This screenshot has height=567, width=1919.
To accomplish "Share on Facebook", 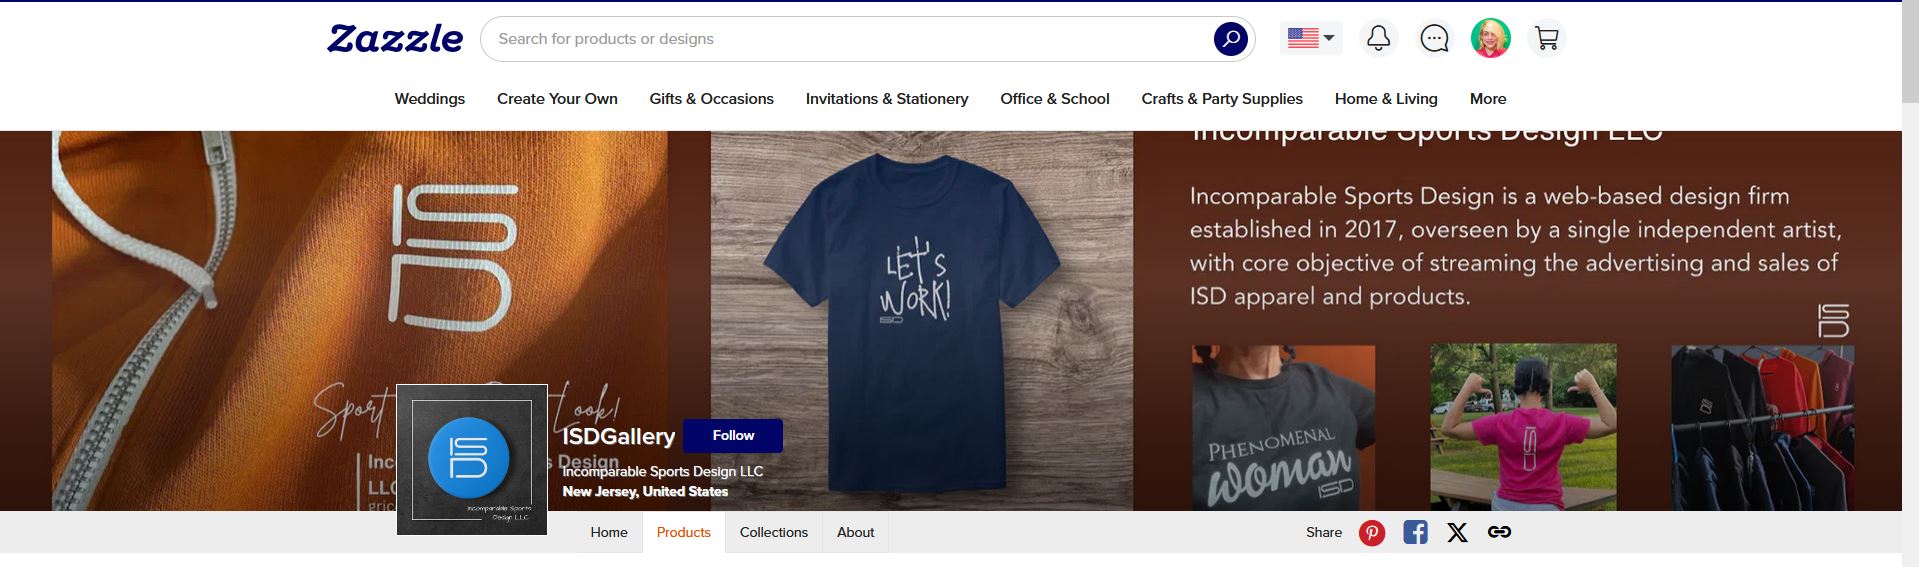I will (1415, 533).
